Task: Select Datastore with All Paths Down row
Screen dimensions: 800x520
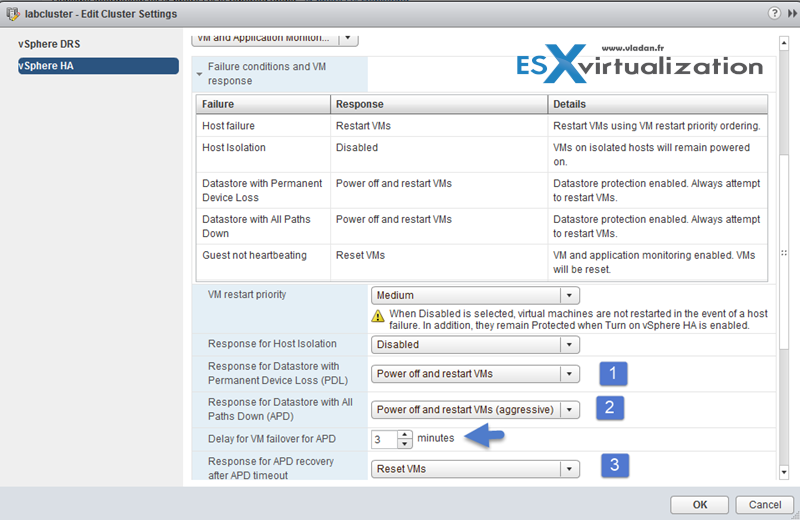Action: (x=482, y=226)
